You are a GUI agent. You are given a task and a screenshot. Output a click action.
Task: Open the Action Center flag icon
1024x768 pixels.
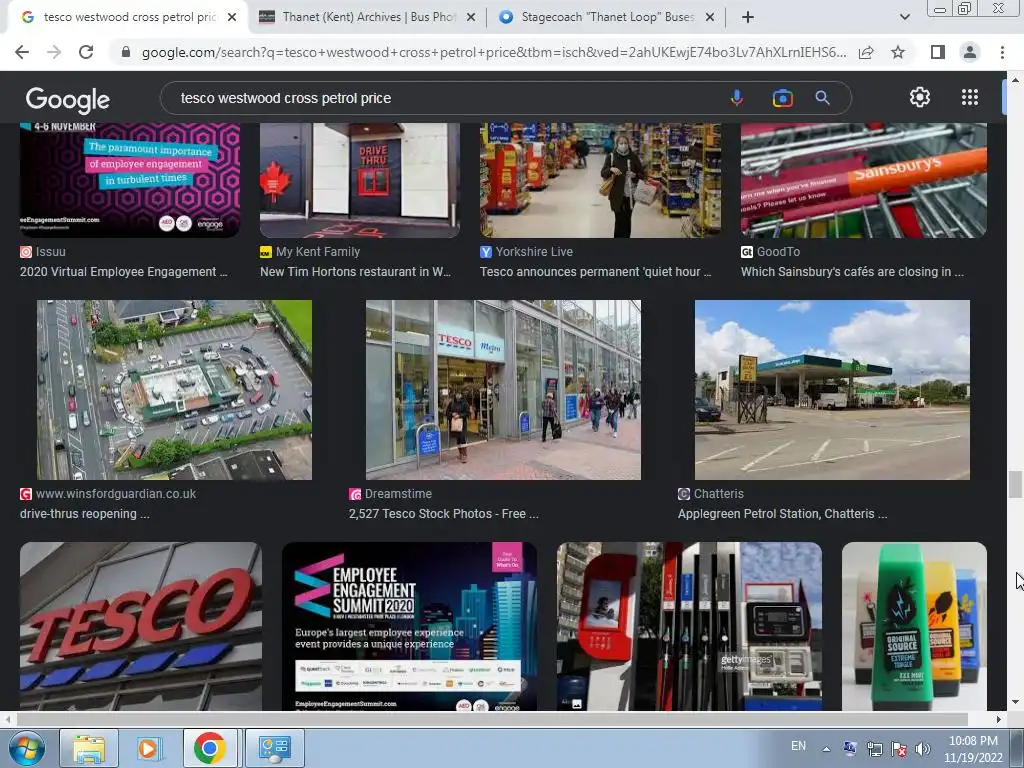[x=899, y=748]
